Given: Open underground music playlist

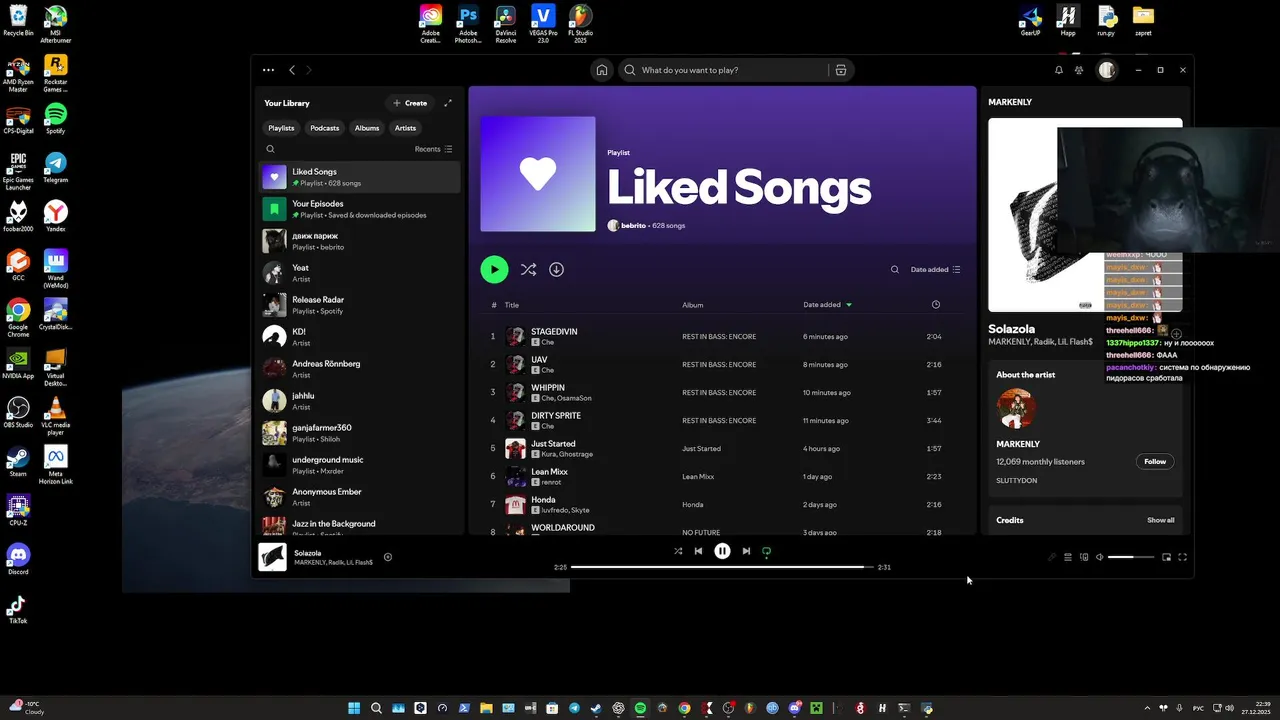Looking at the screenshot, I should tap(360, 465).
